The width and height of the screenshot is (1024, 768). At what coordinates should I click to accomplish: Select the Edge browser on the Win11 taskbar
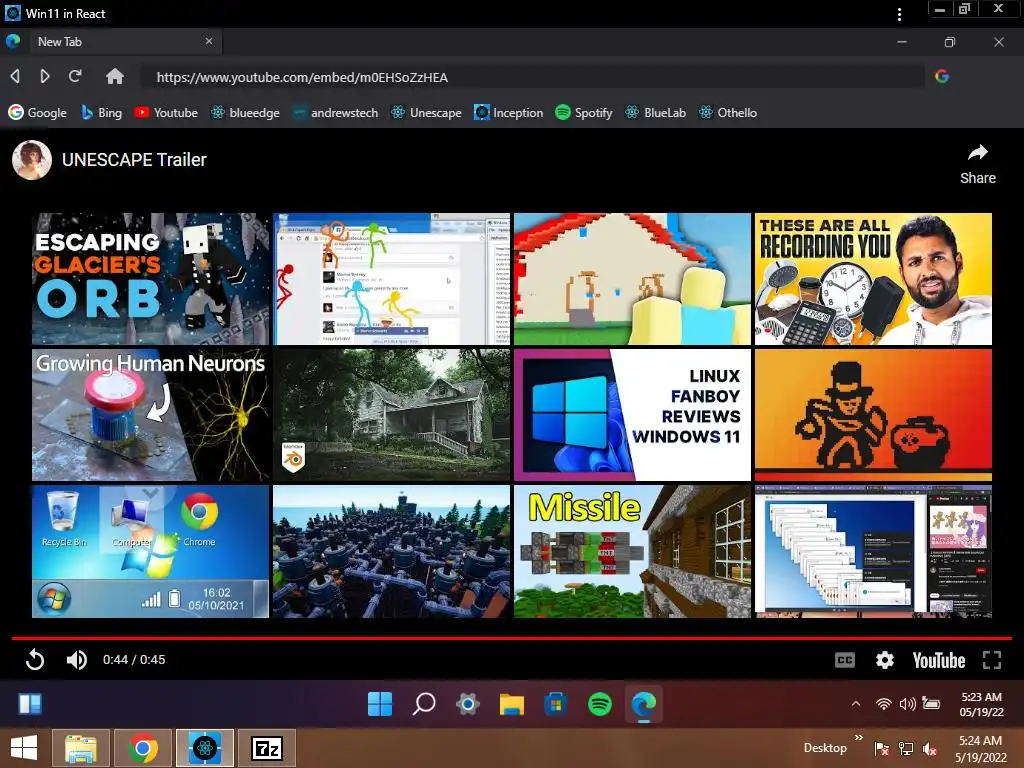click(644, 704)
